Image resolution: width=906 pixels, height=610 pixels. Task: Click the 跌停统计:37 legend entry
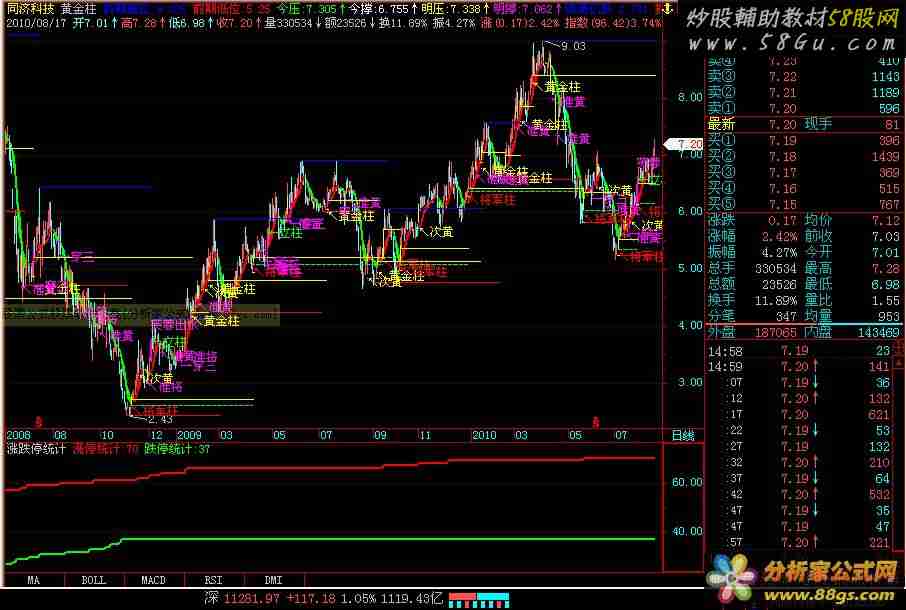(177, 449)
